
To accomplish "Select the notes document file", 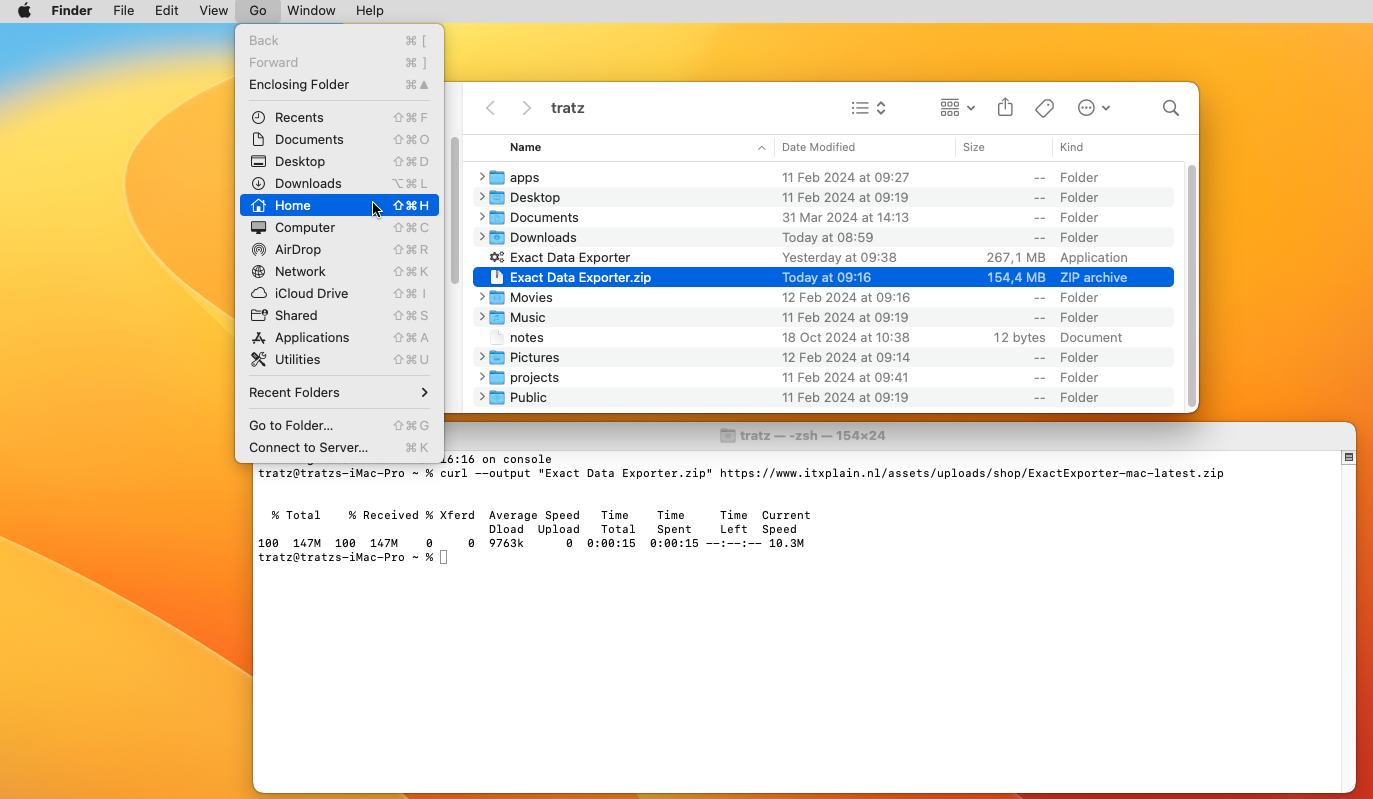I will [x=527, y=337].
